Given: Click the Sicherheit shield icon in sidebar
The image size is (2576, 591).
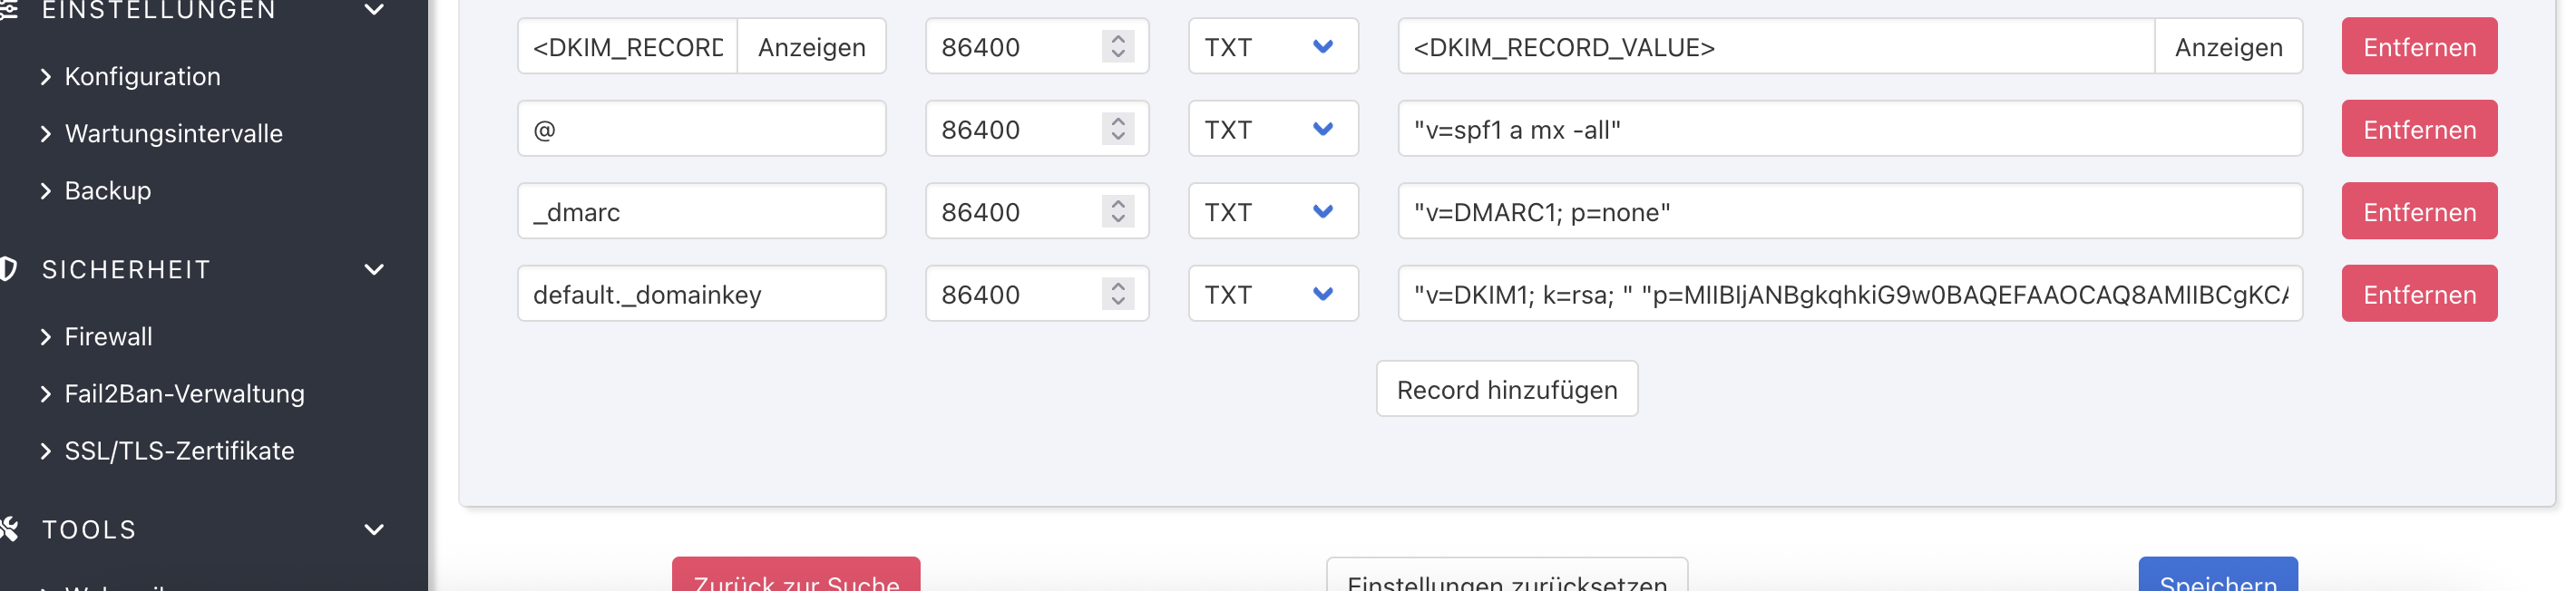Looking at the screenshot, I should point(8,269).
